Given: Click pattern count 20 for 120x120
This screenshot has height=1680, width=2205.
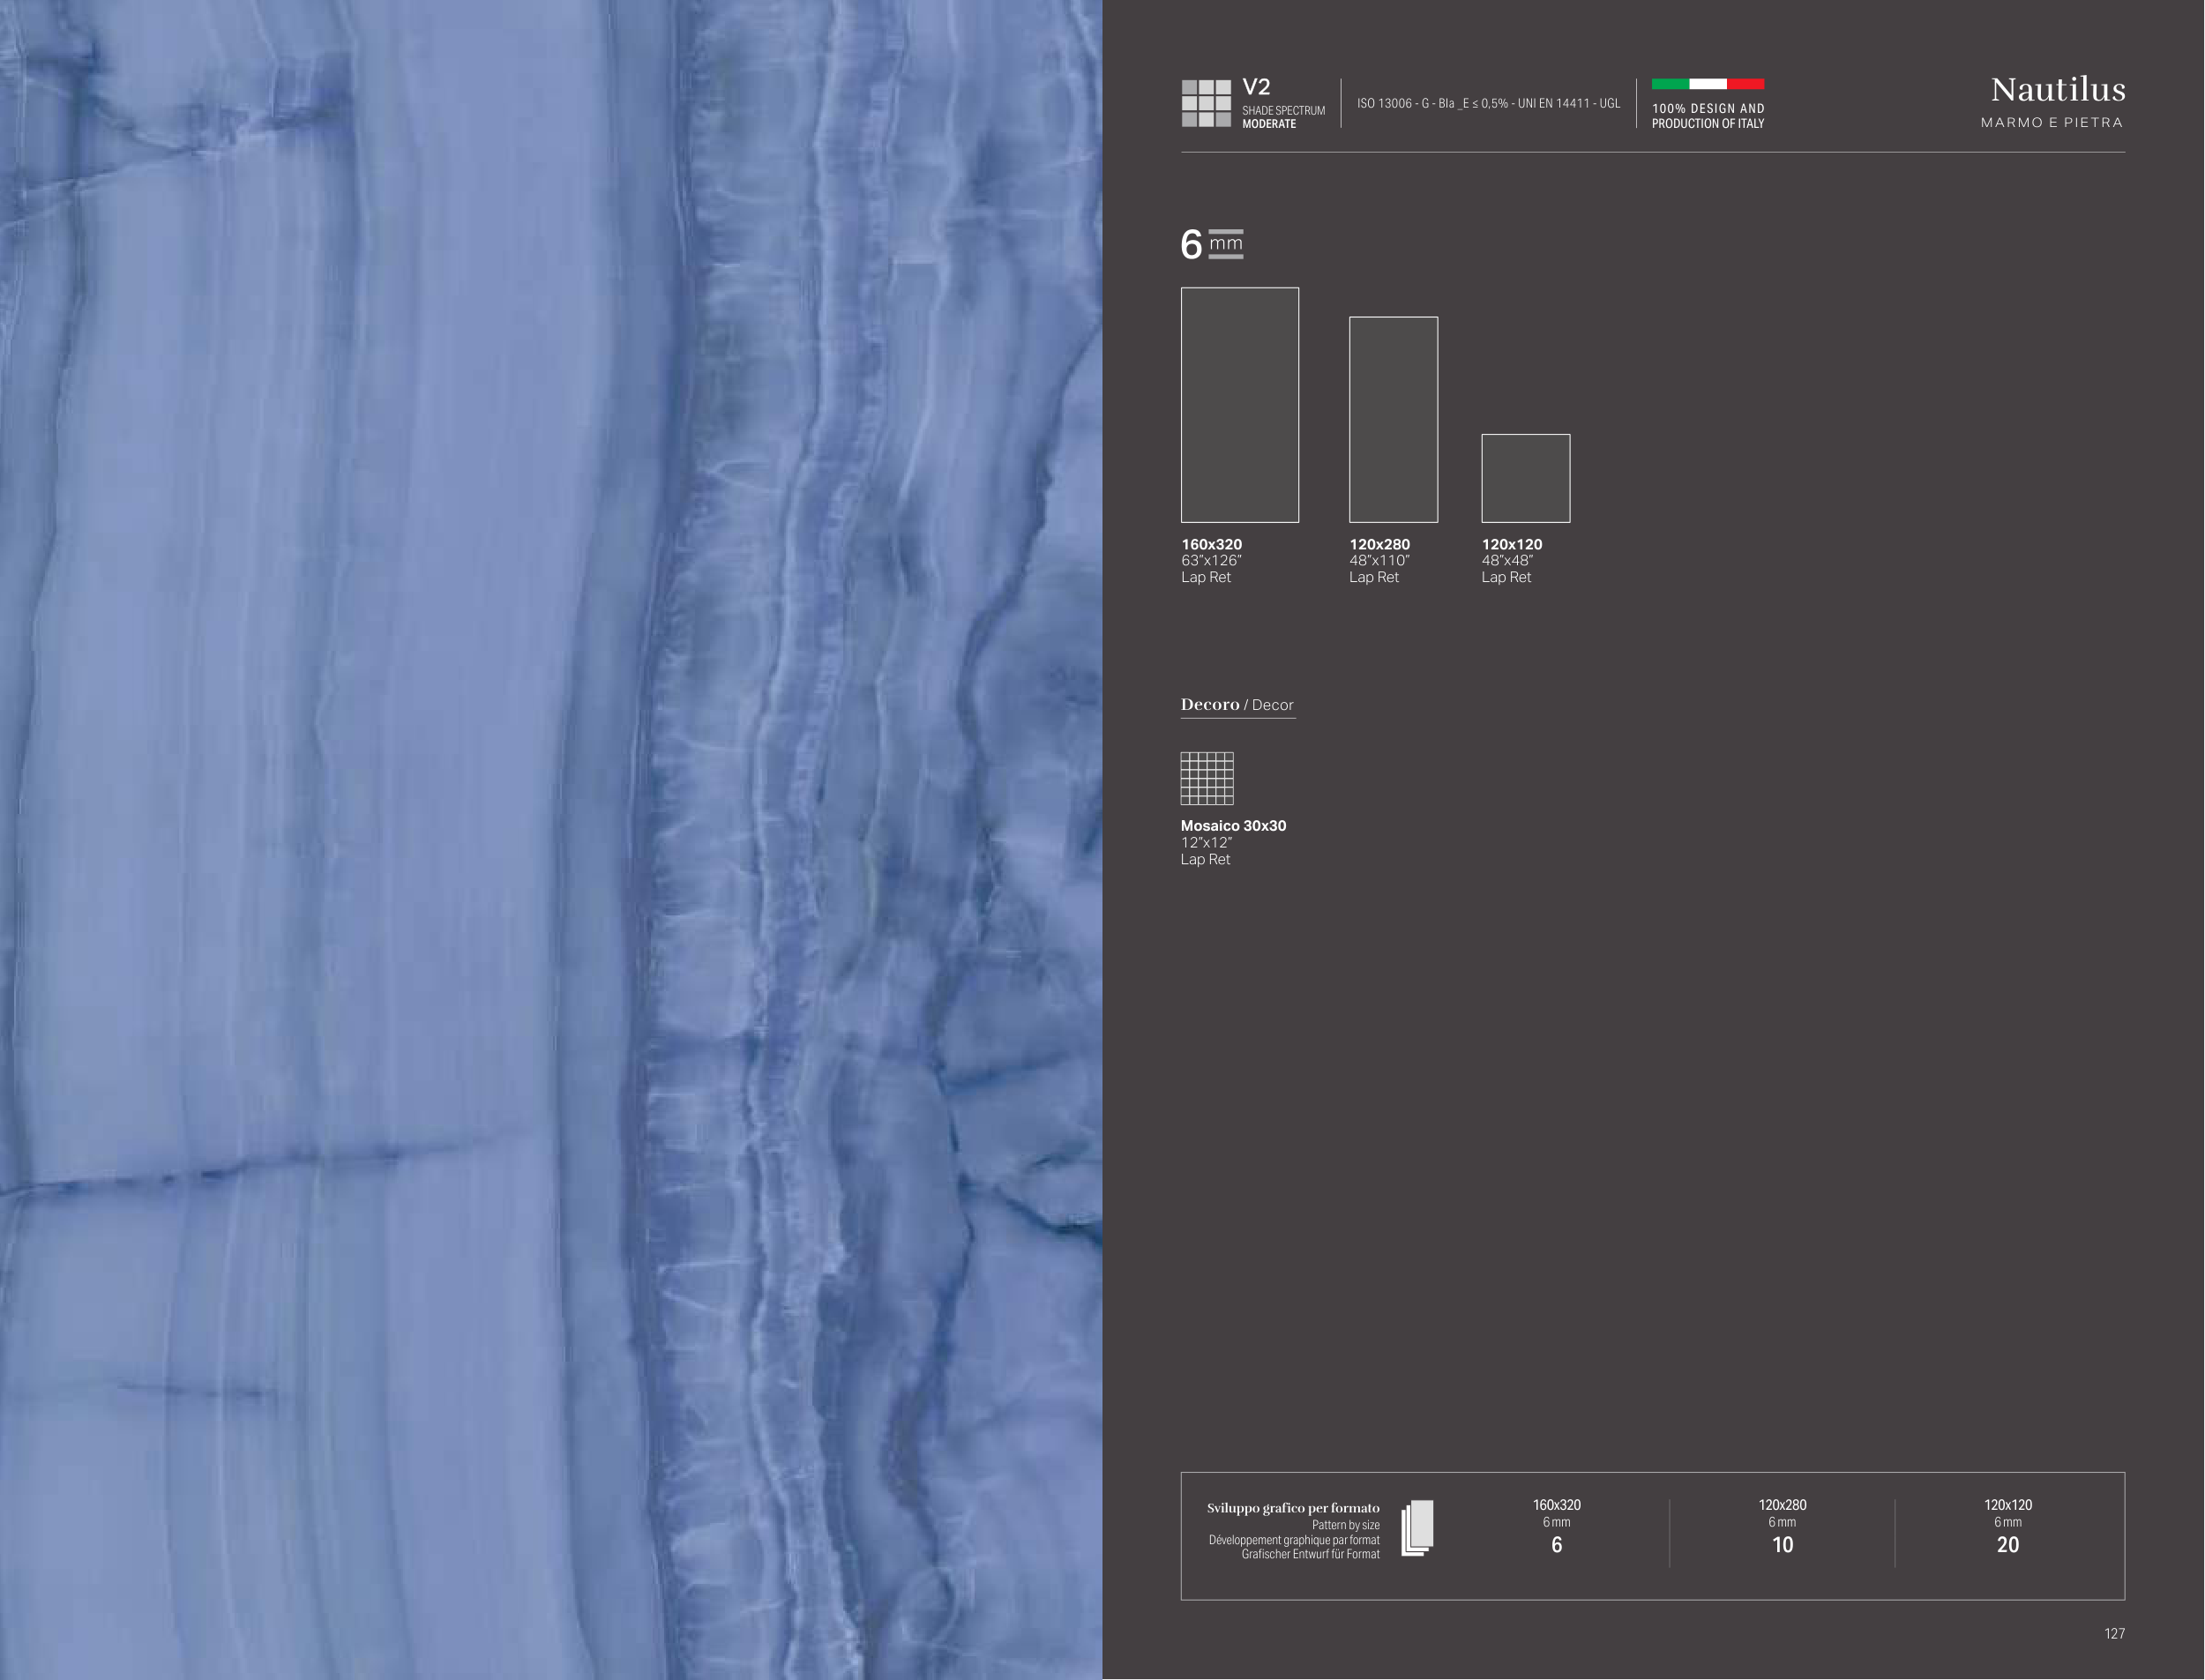Looking at the screenshot, I should click(x=2007, y=1545).
